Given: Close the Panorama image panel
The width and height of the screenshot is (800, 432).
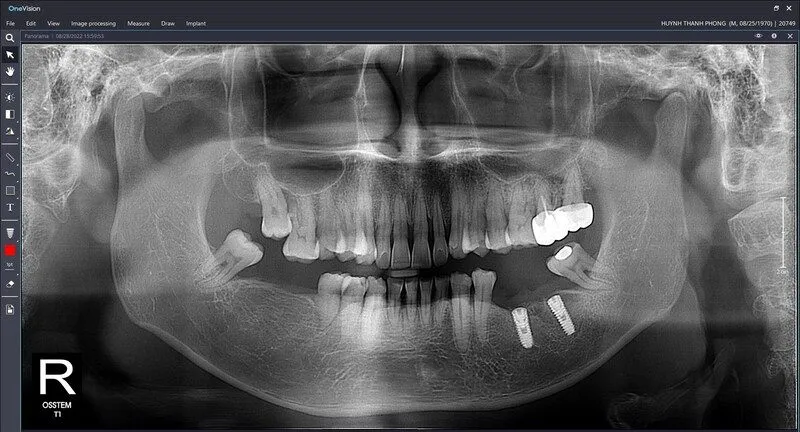Looking at the screenshot, I should [789, 36].
